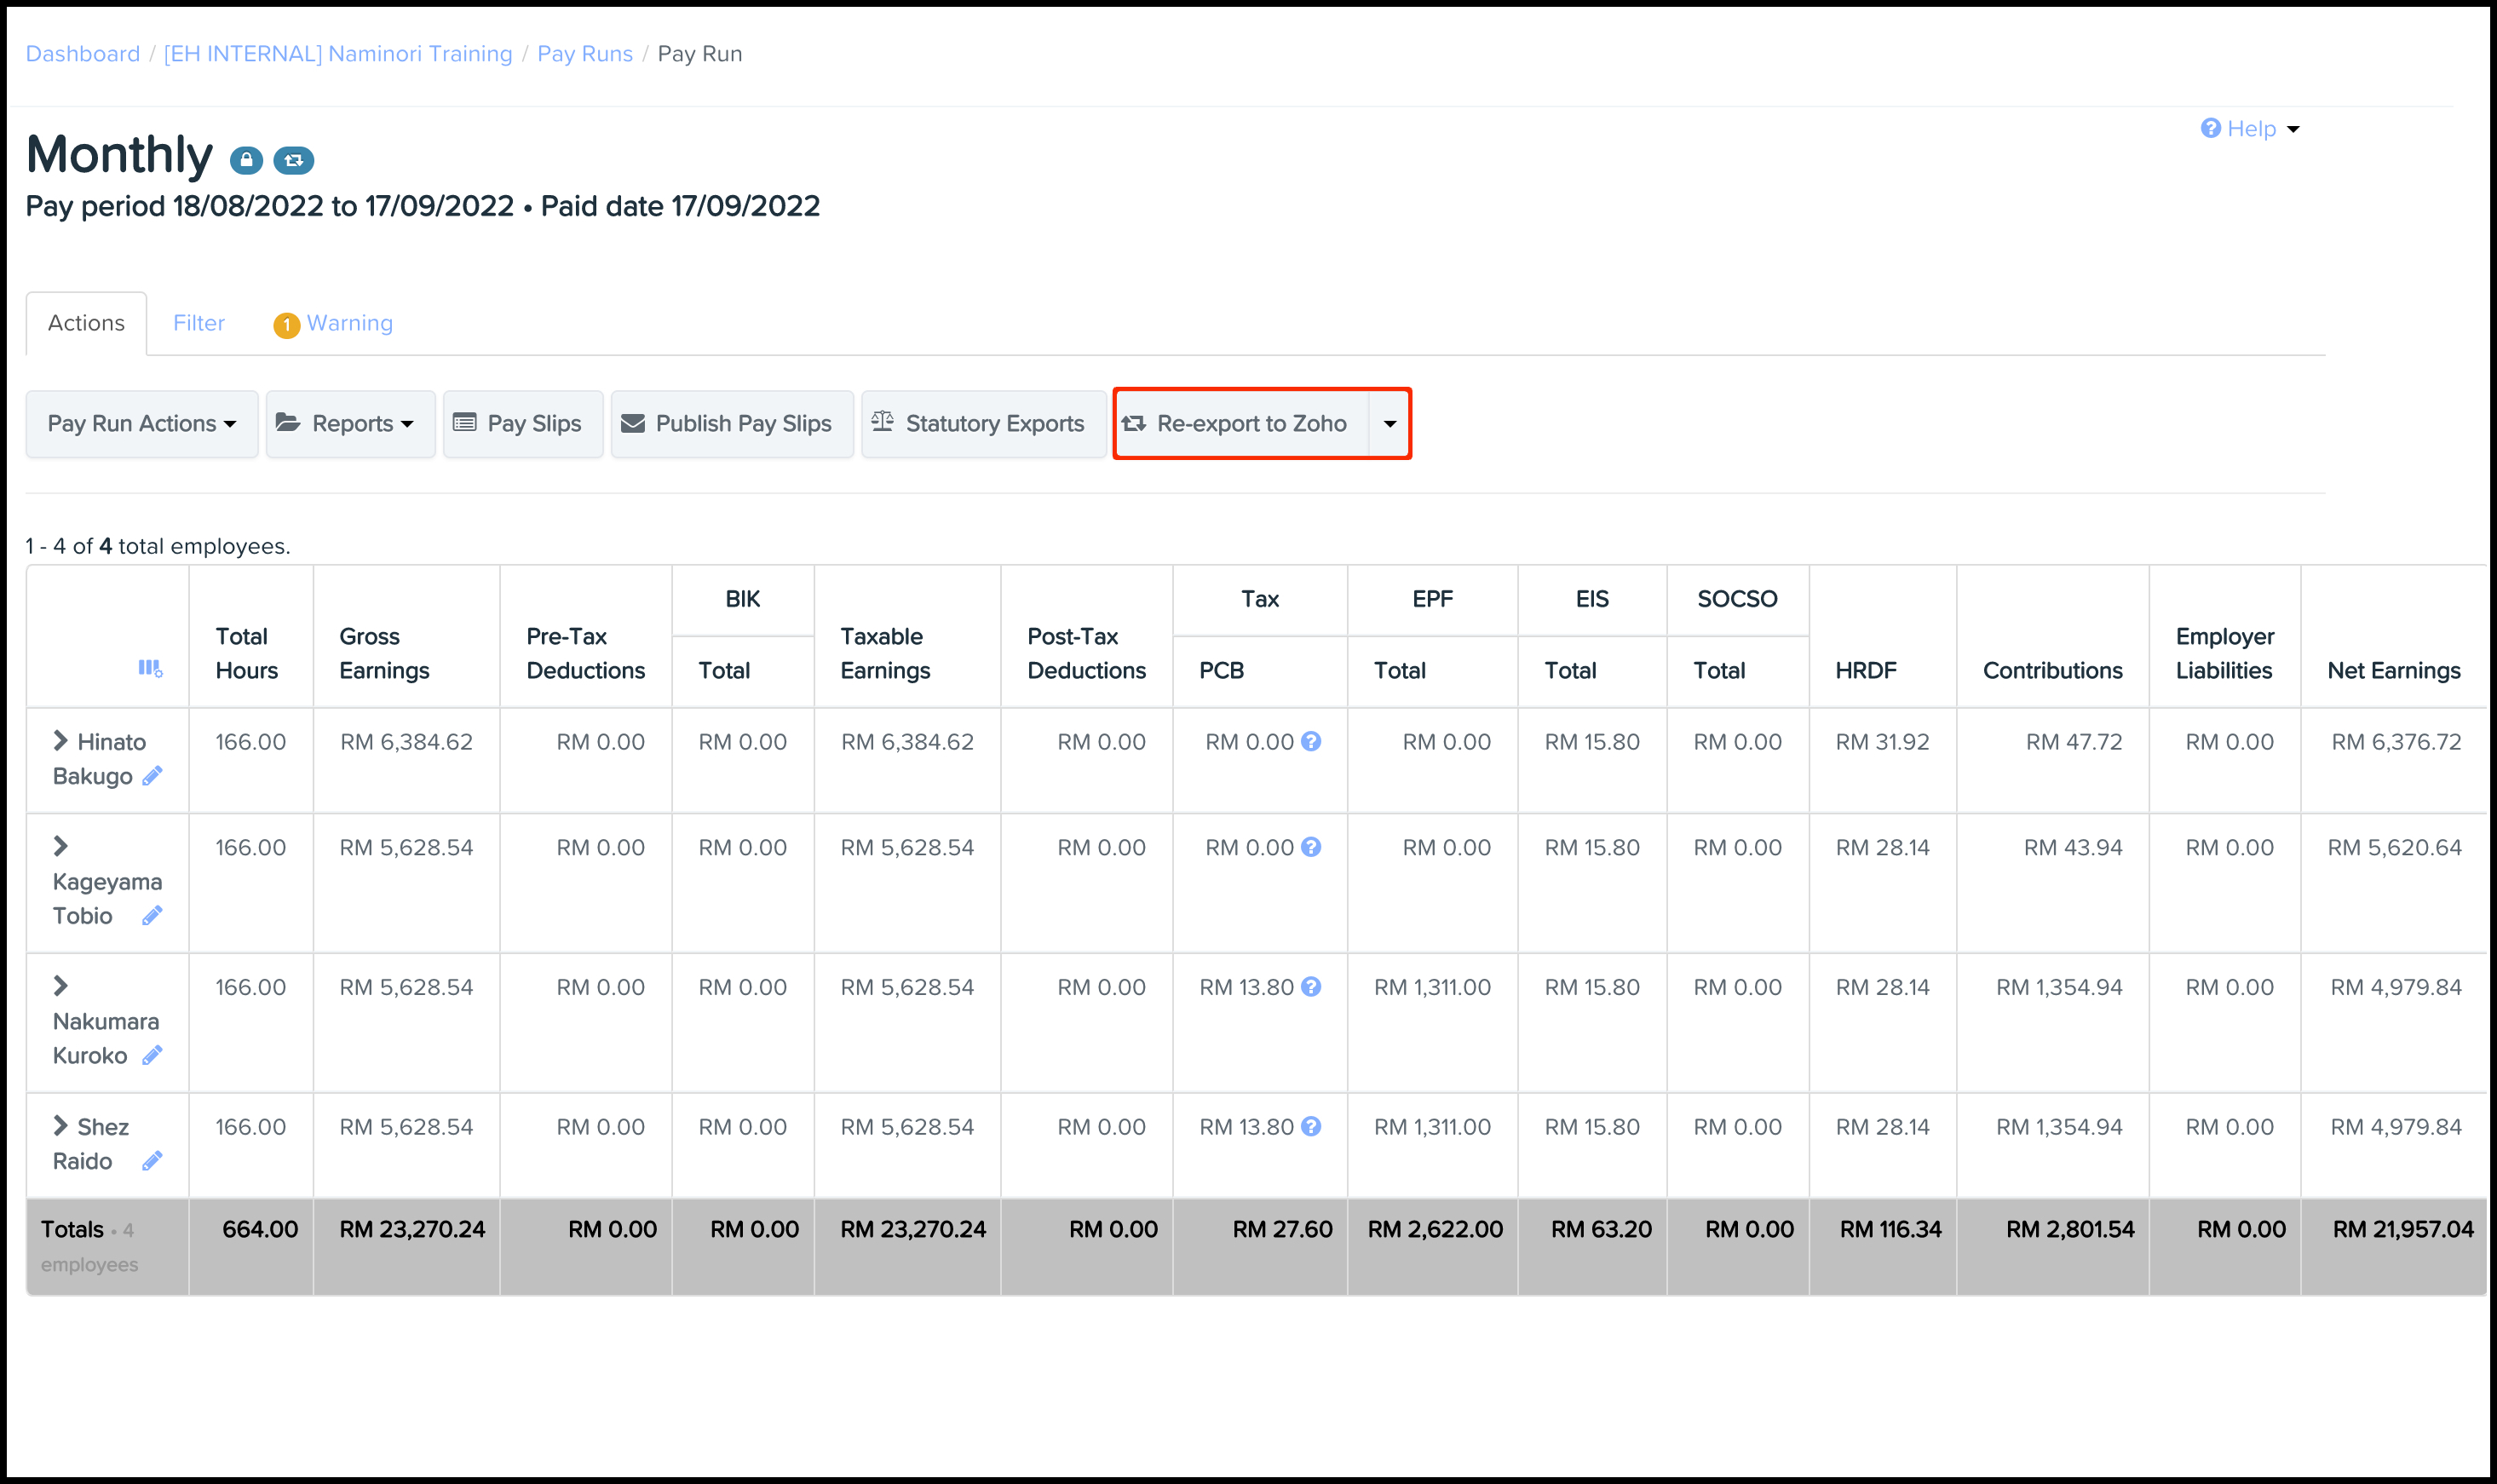This screenshot has height=1484, width=2497.
Task: Click the export sync icon beside Monthly
Action: click(x=294, y=160)
